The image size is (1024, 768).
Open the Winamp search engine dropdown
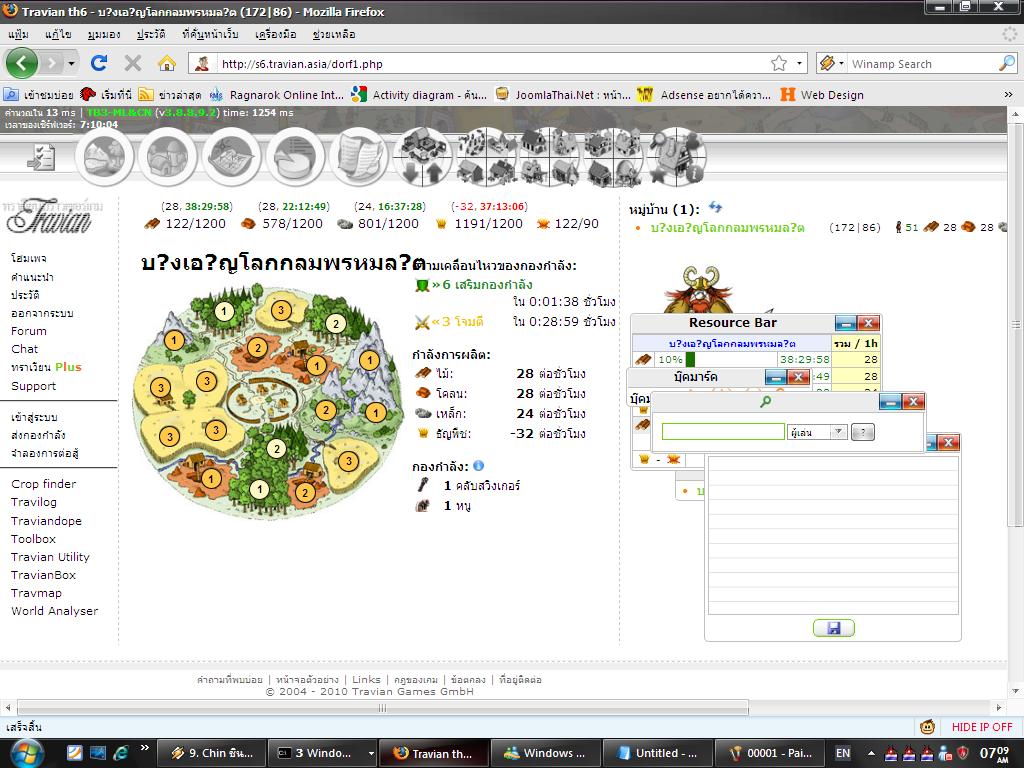(x=841, y=63)
